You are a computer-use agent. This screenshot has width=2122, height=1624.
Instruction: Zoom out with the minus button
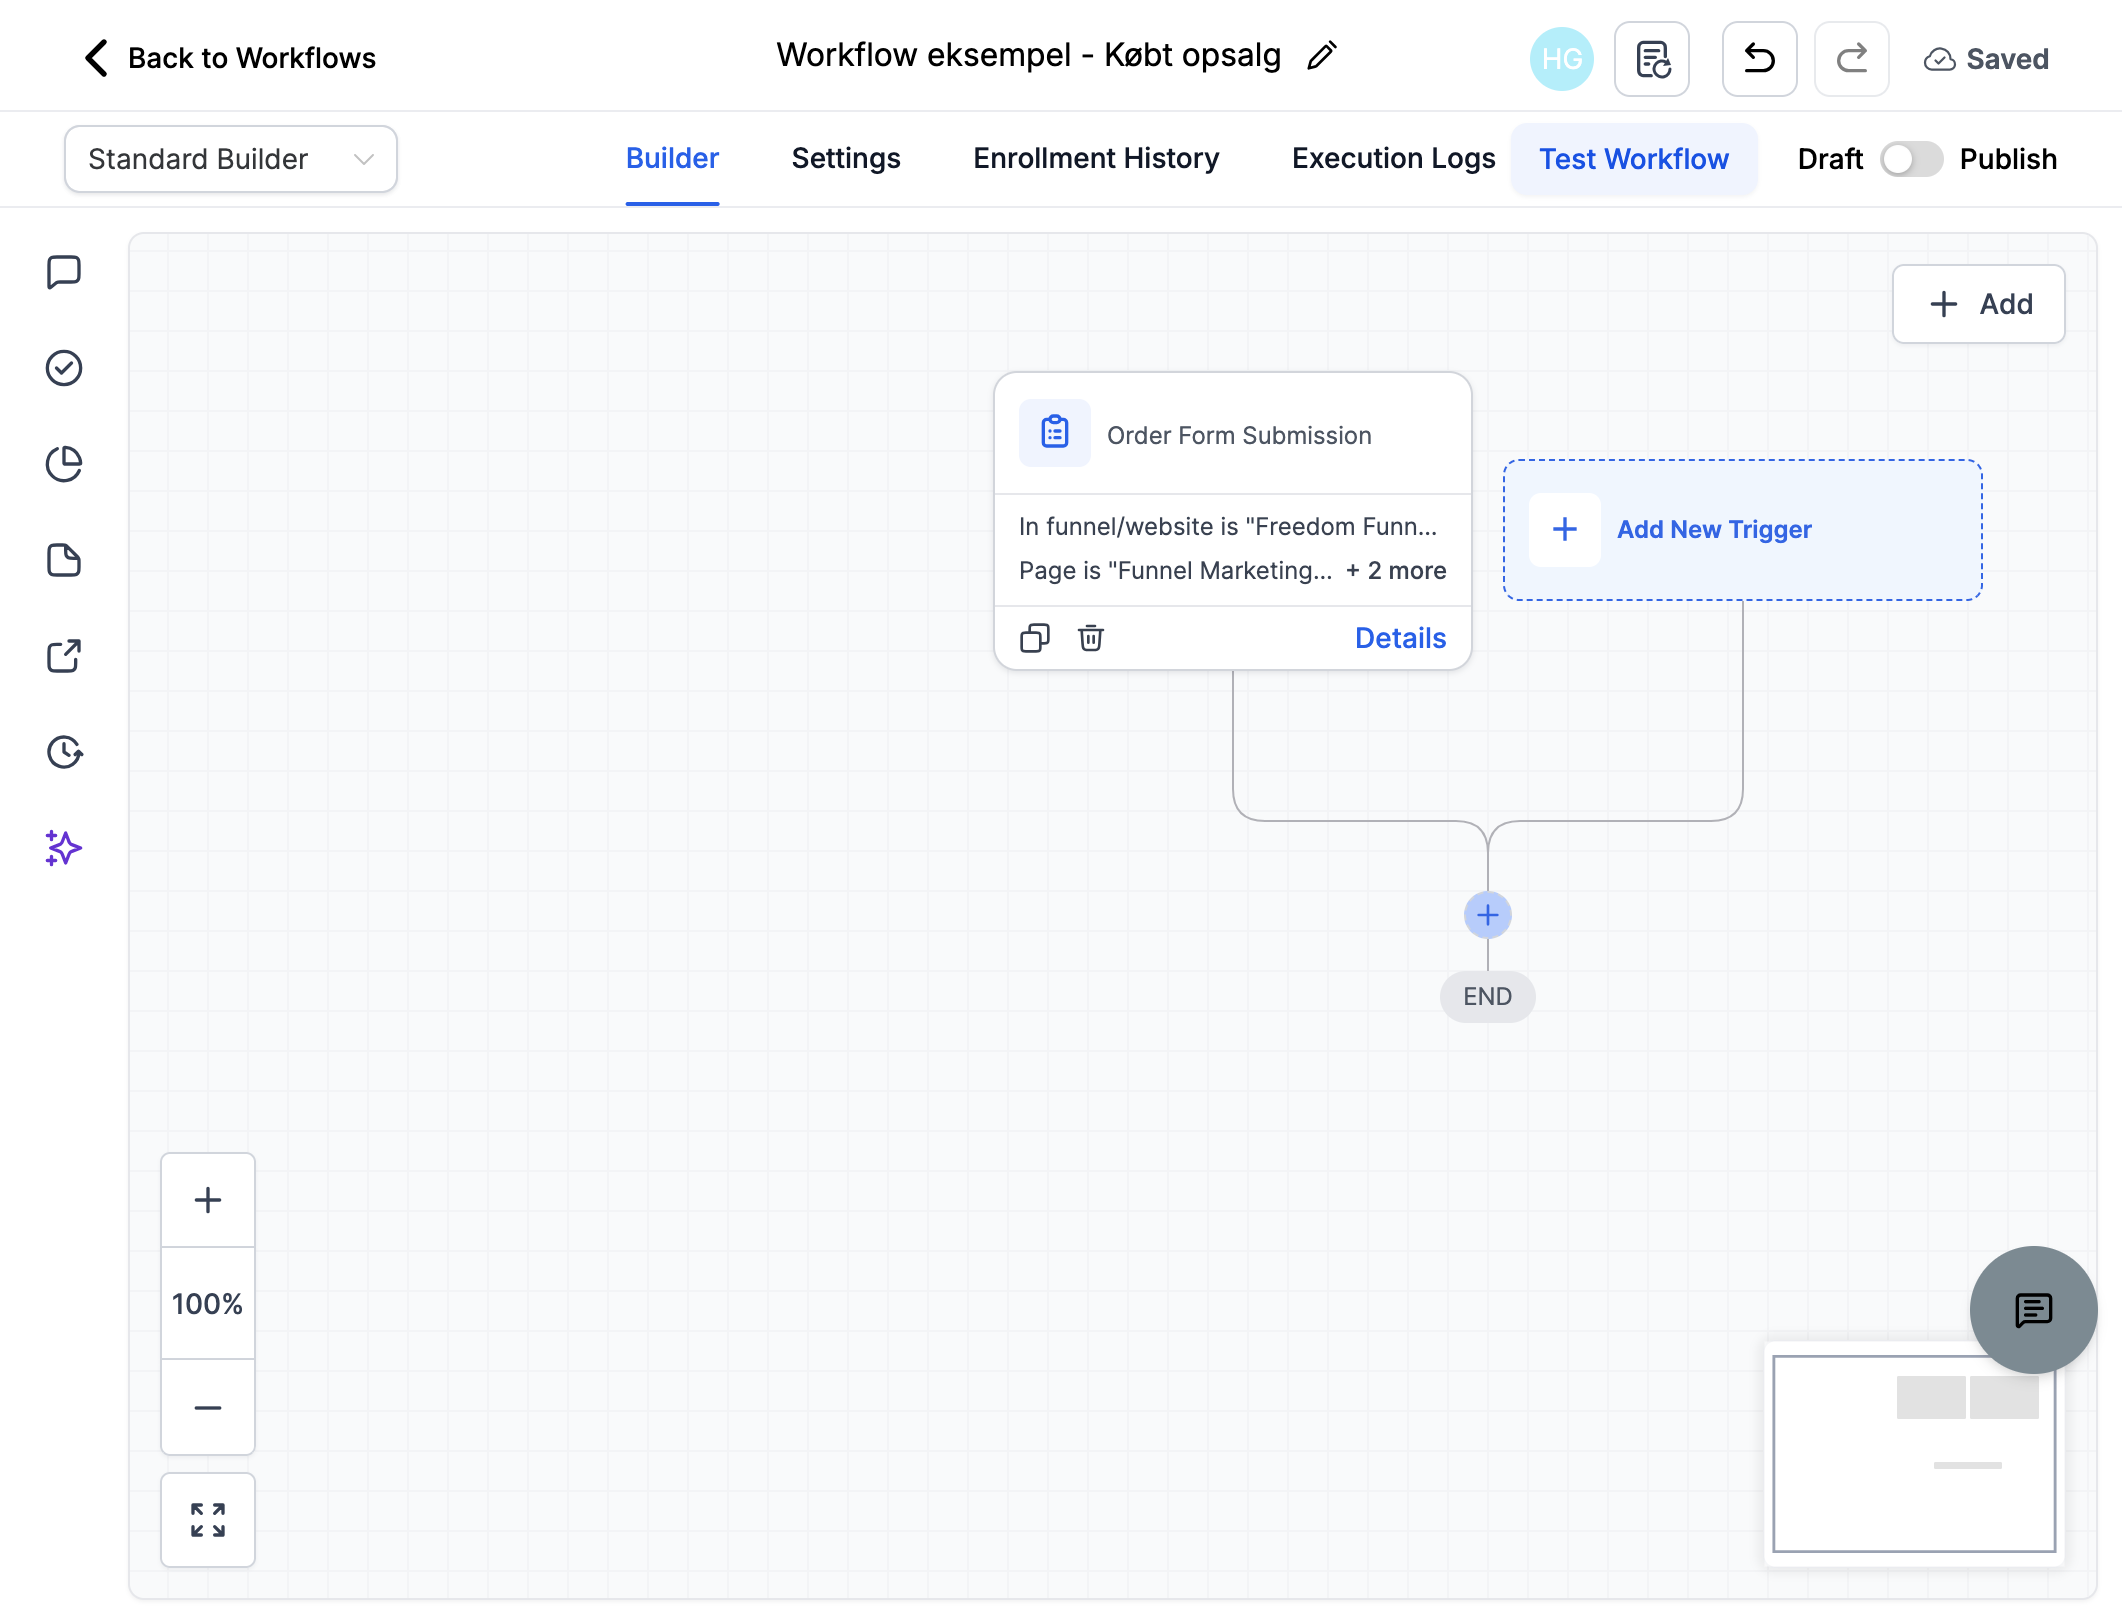click(x=208, y=1407)
